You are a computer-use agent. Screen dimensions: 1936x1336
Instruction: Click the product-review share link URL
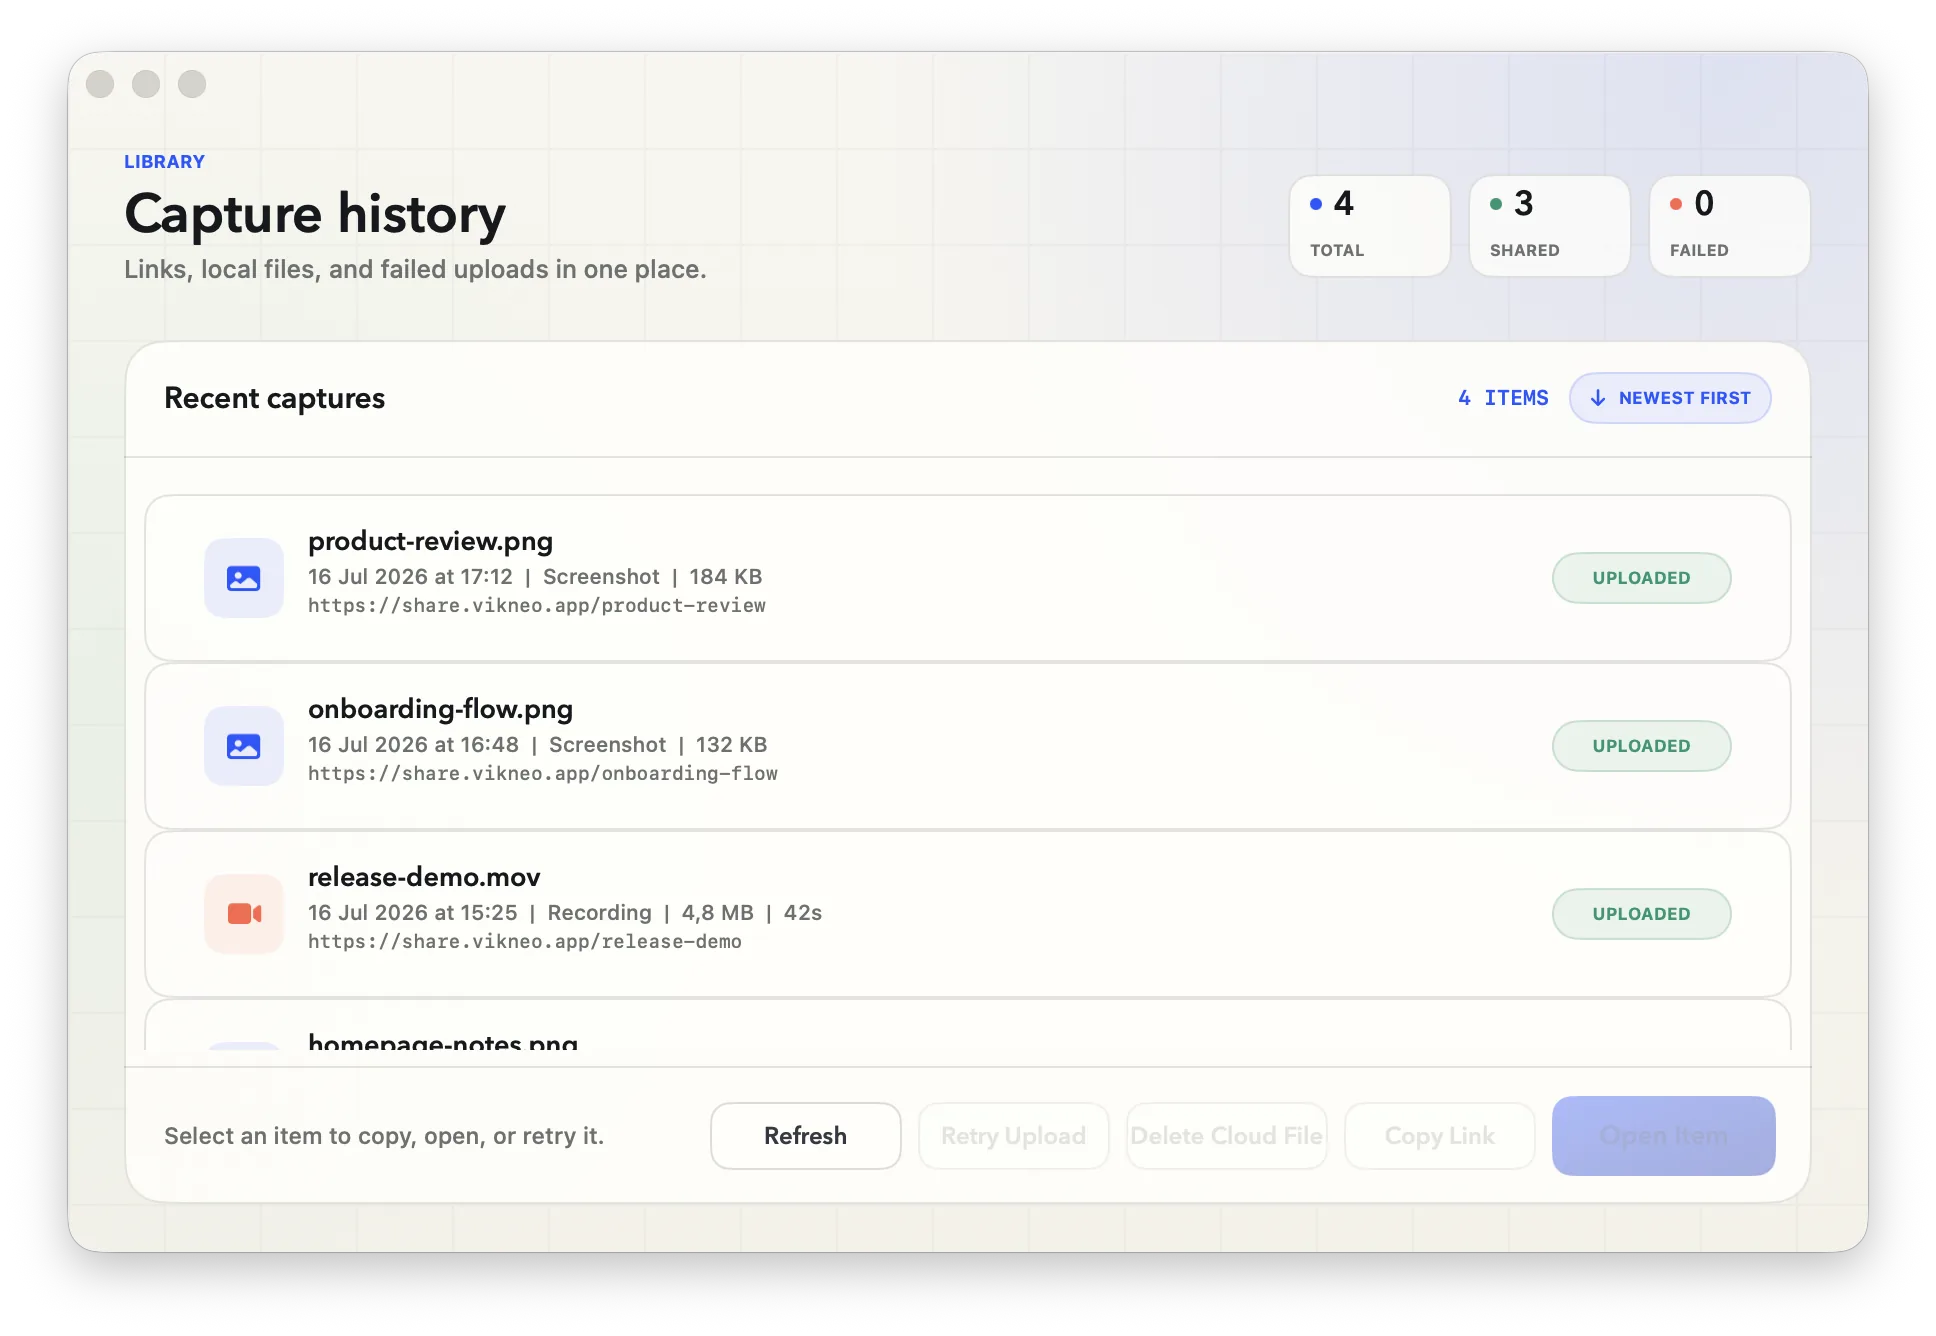tap(537, 606)
